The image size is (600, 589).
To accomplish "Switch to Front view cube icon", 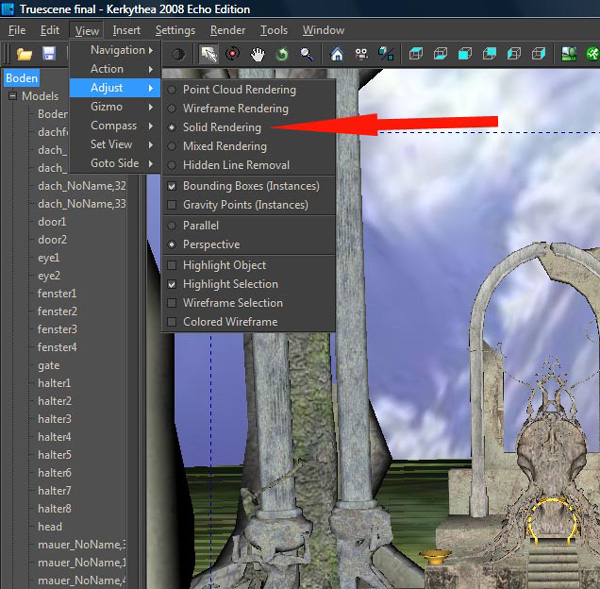I will click(x=465, y=54).
